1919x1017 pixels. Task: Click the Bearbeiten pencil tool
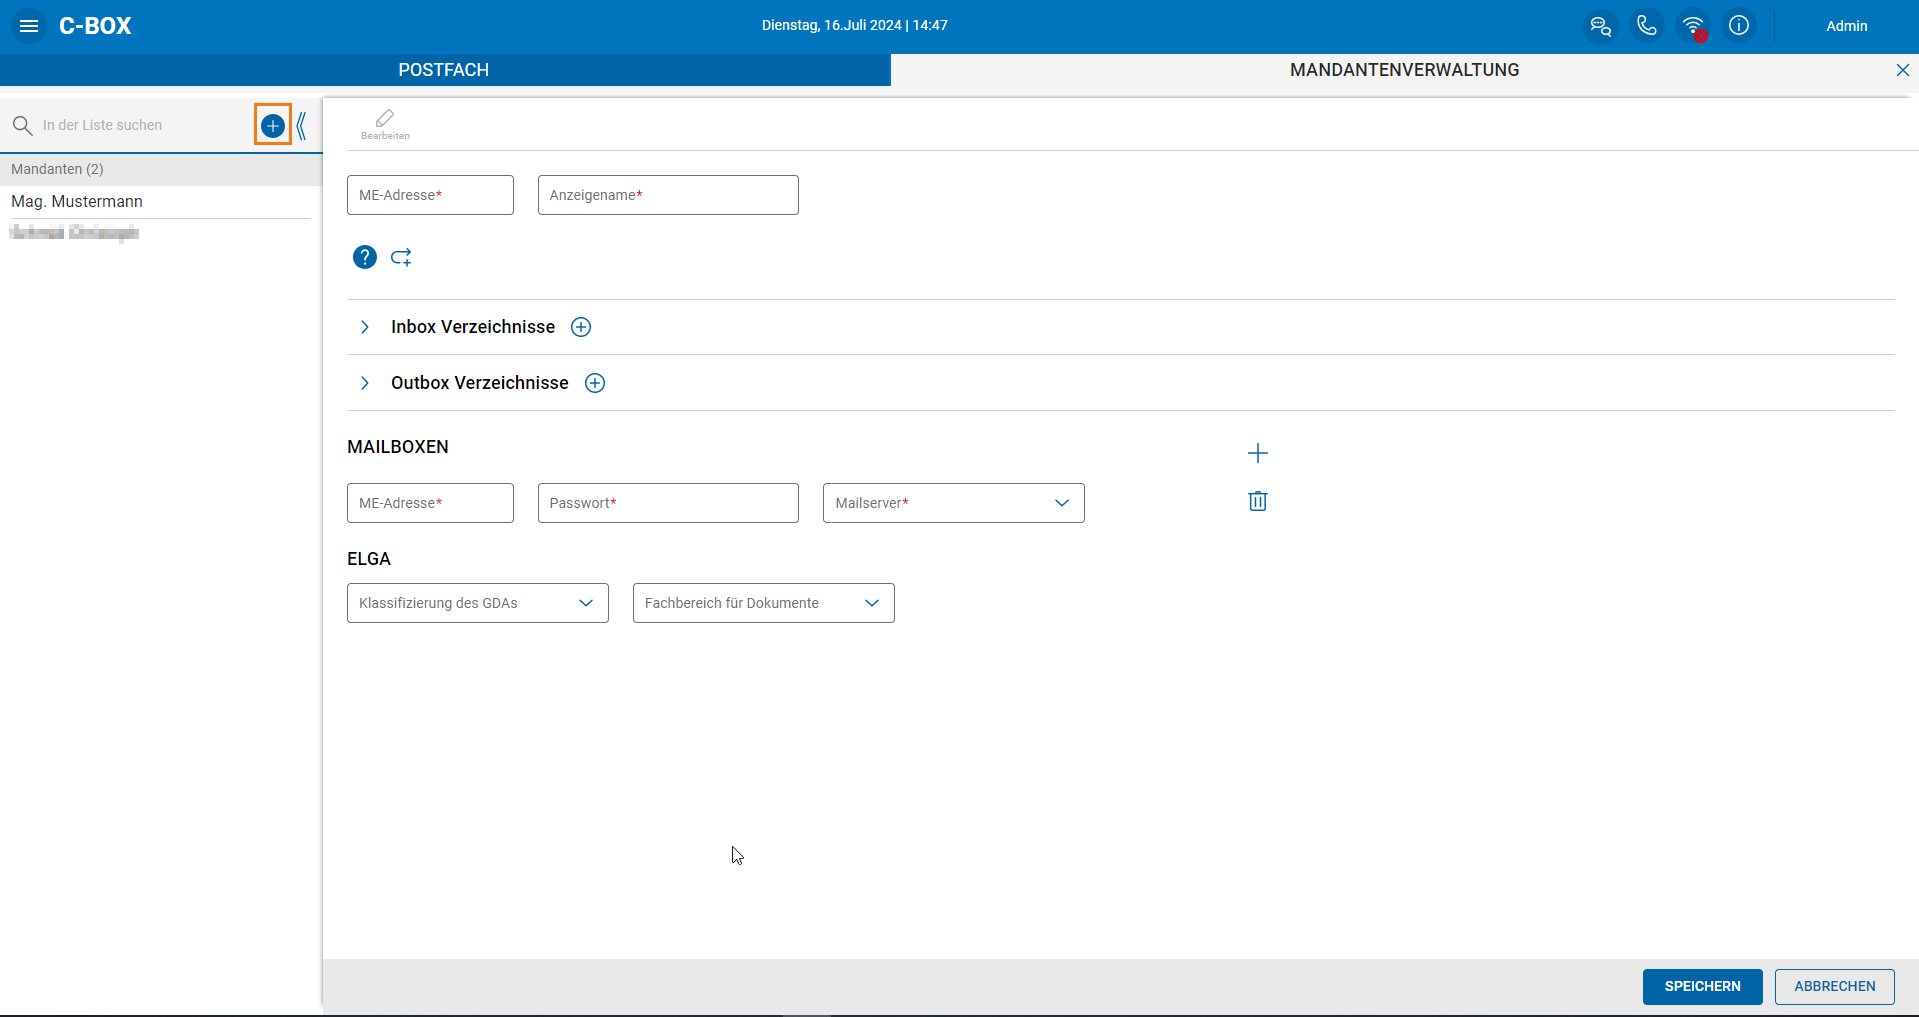385,124
